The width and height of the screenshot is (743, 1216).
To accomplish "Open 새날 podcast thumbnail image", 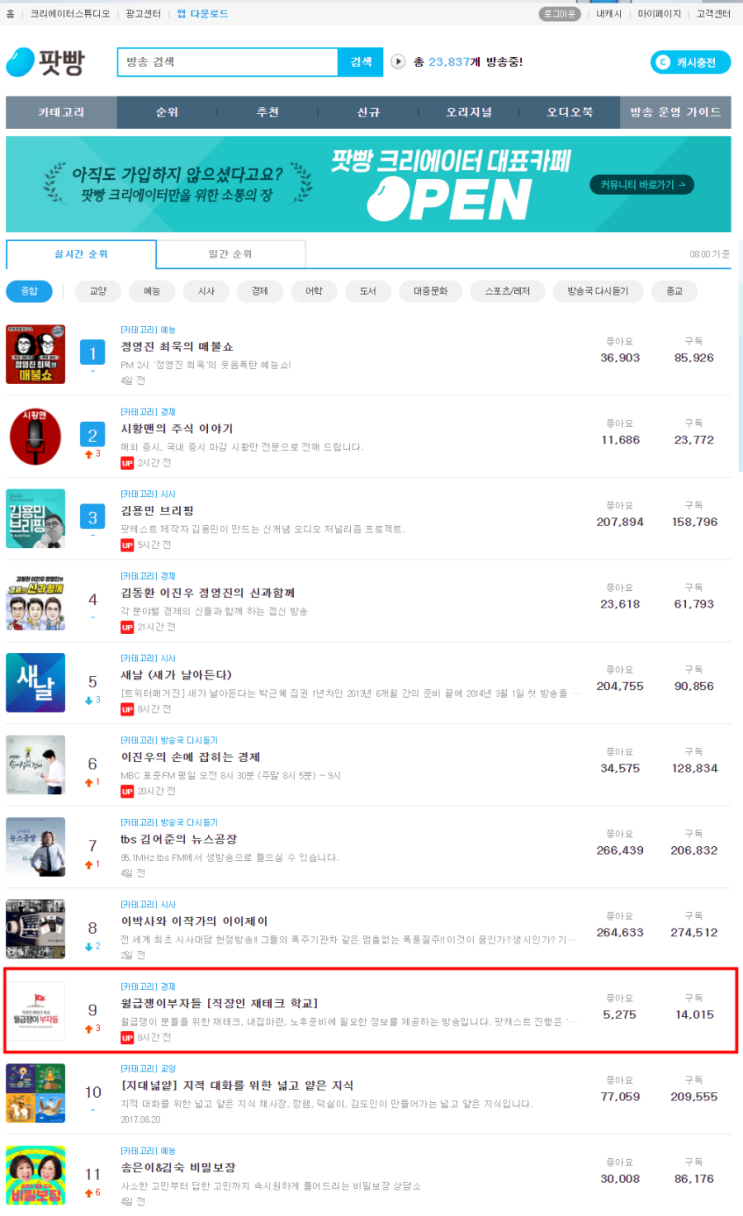I will (x=36, y=683).
